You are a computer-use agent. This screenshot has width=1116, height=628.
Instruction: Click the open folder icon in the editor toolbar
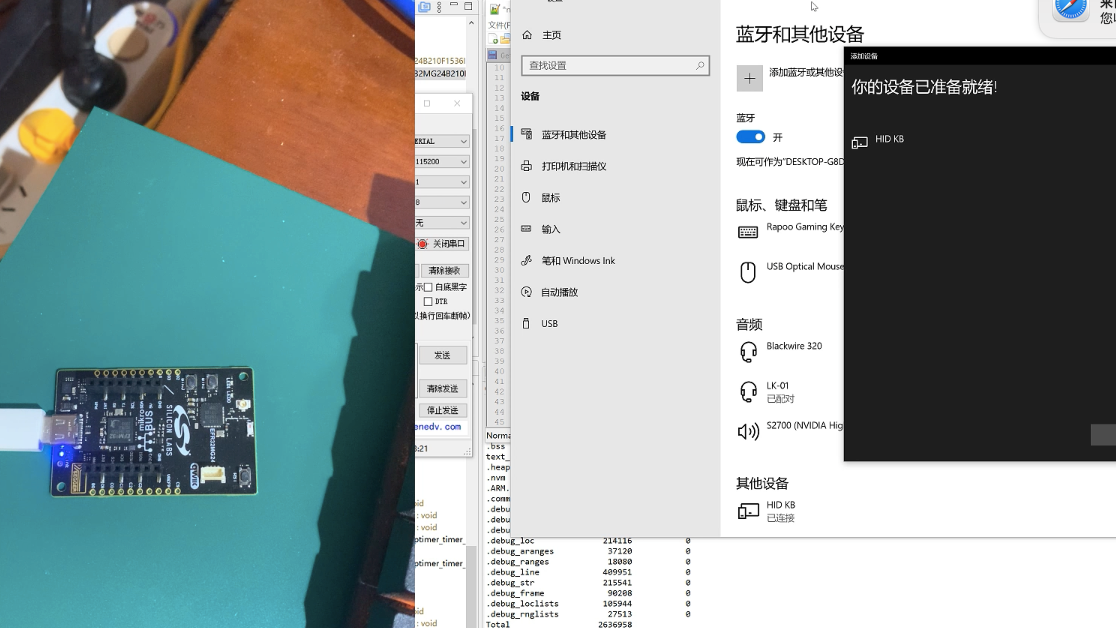[505, 38]
